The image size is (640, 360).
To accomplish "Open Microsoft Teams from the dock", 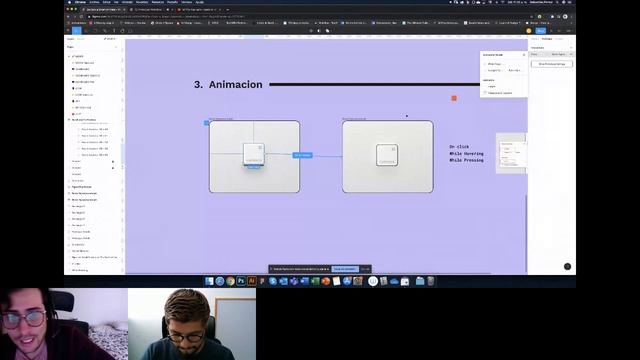I will tap(294, 281).
